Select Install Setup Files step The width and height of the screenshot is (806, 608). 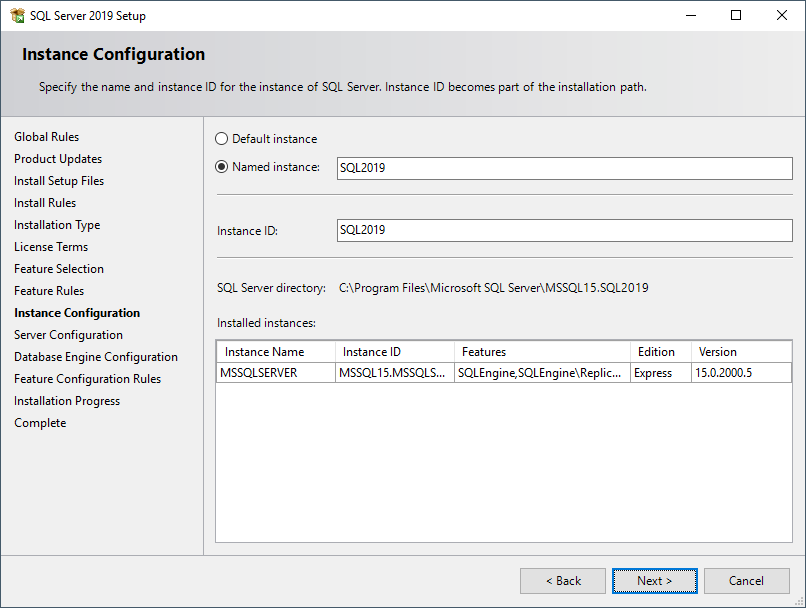point(59,181)
